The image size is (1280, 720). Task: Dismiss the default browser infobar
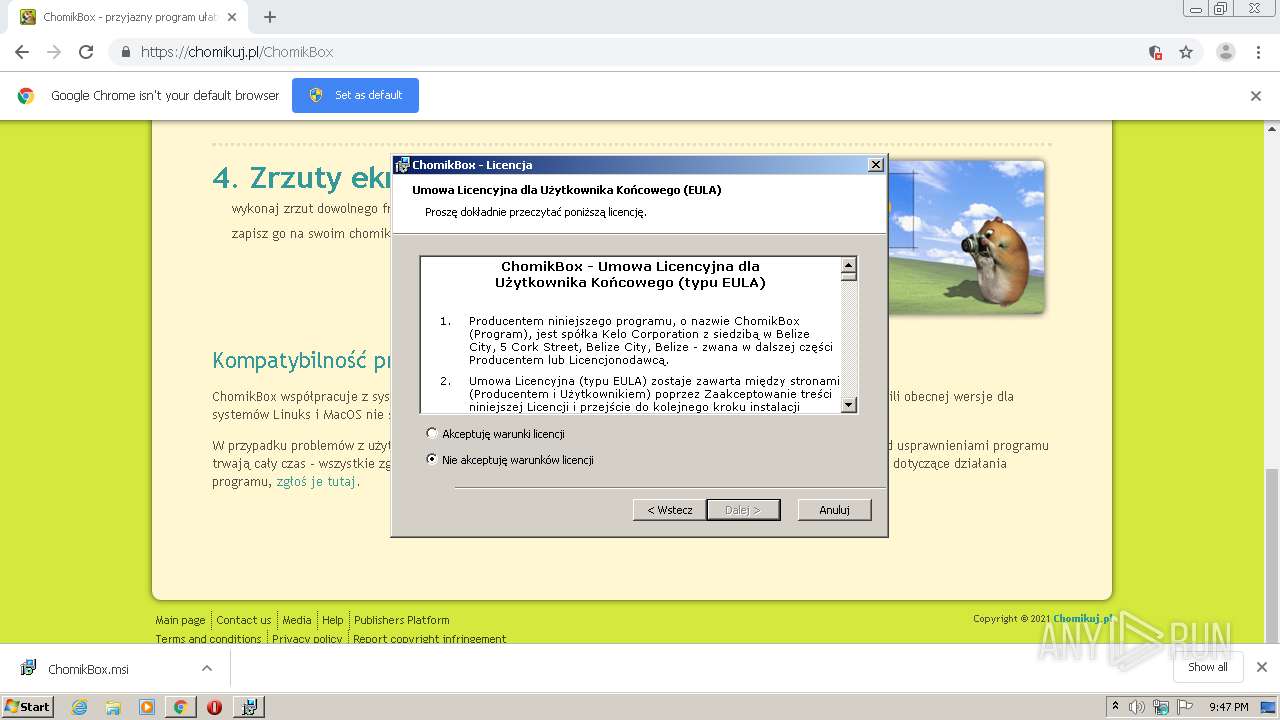click(x=1256, y=96)
